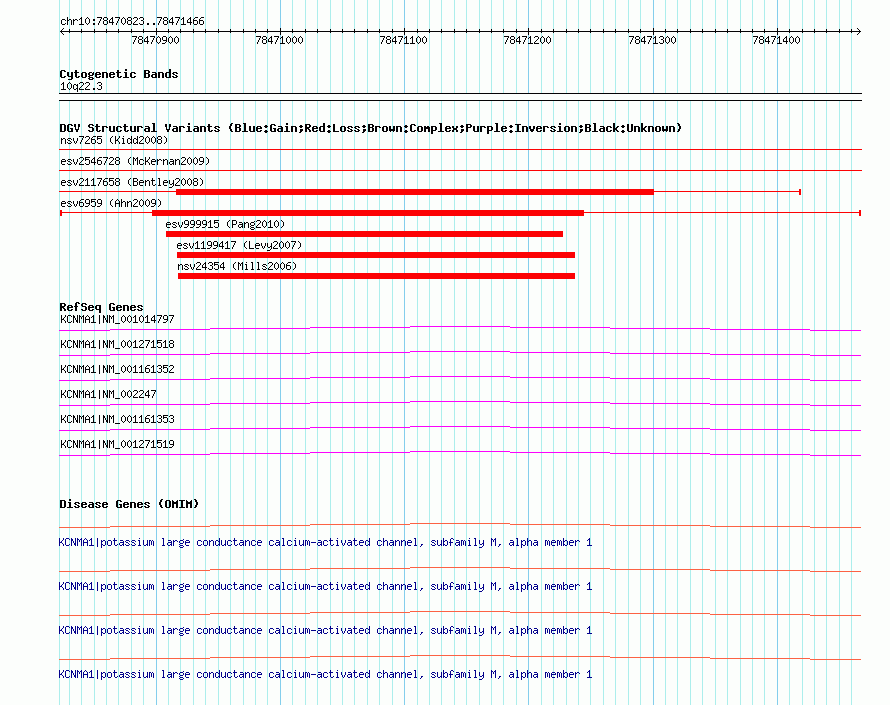Click the thick red esv6959 loss bar
Viewport: 890px width, 705px height.
(368, 213)
